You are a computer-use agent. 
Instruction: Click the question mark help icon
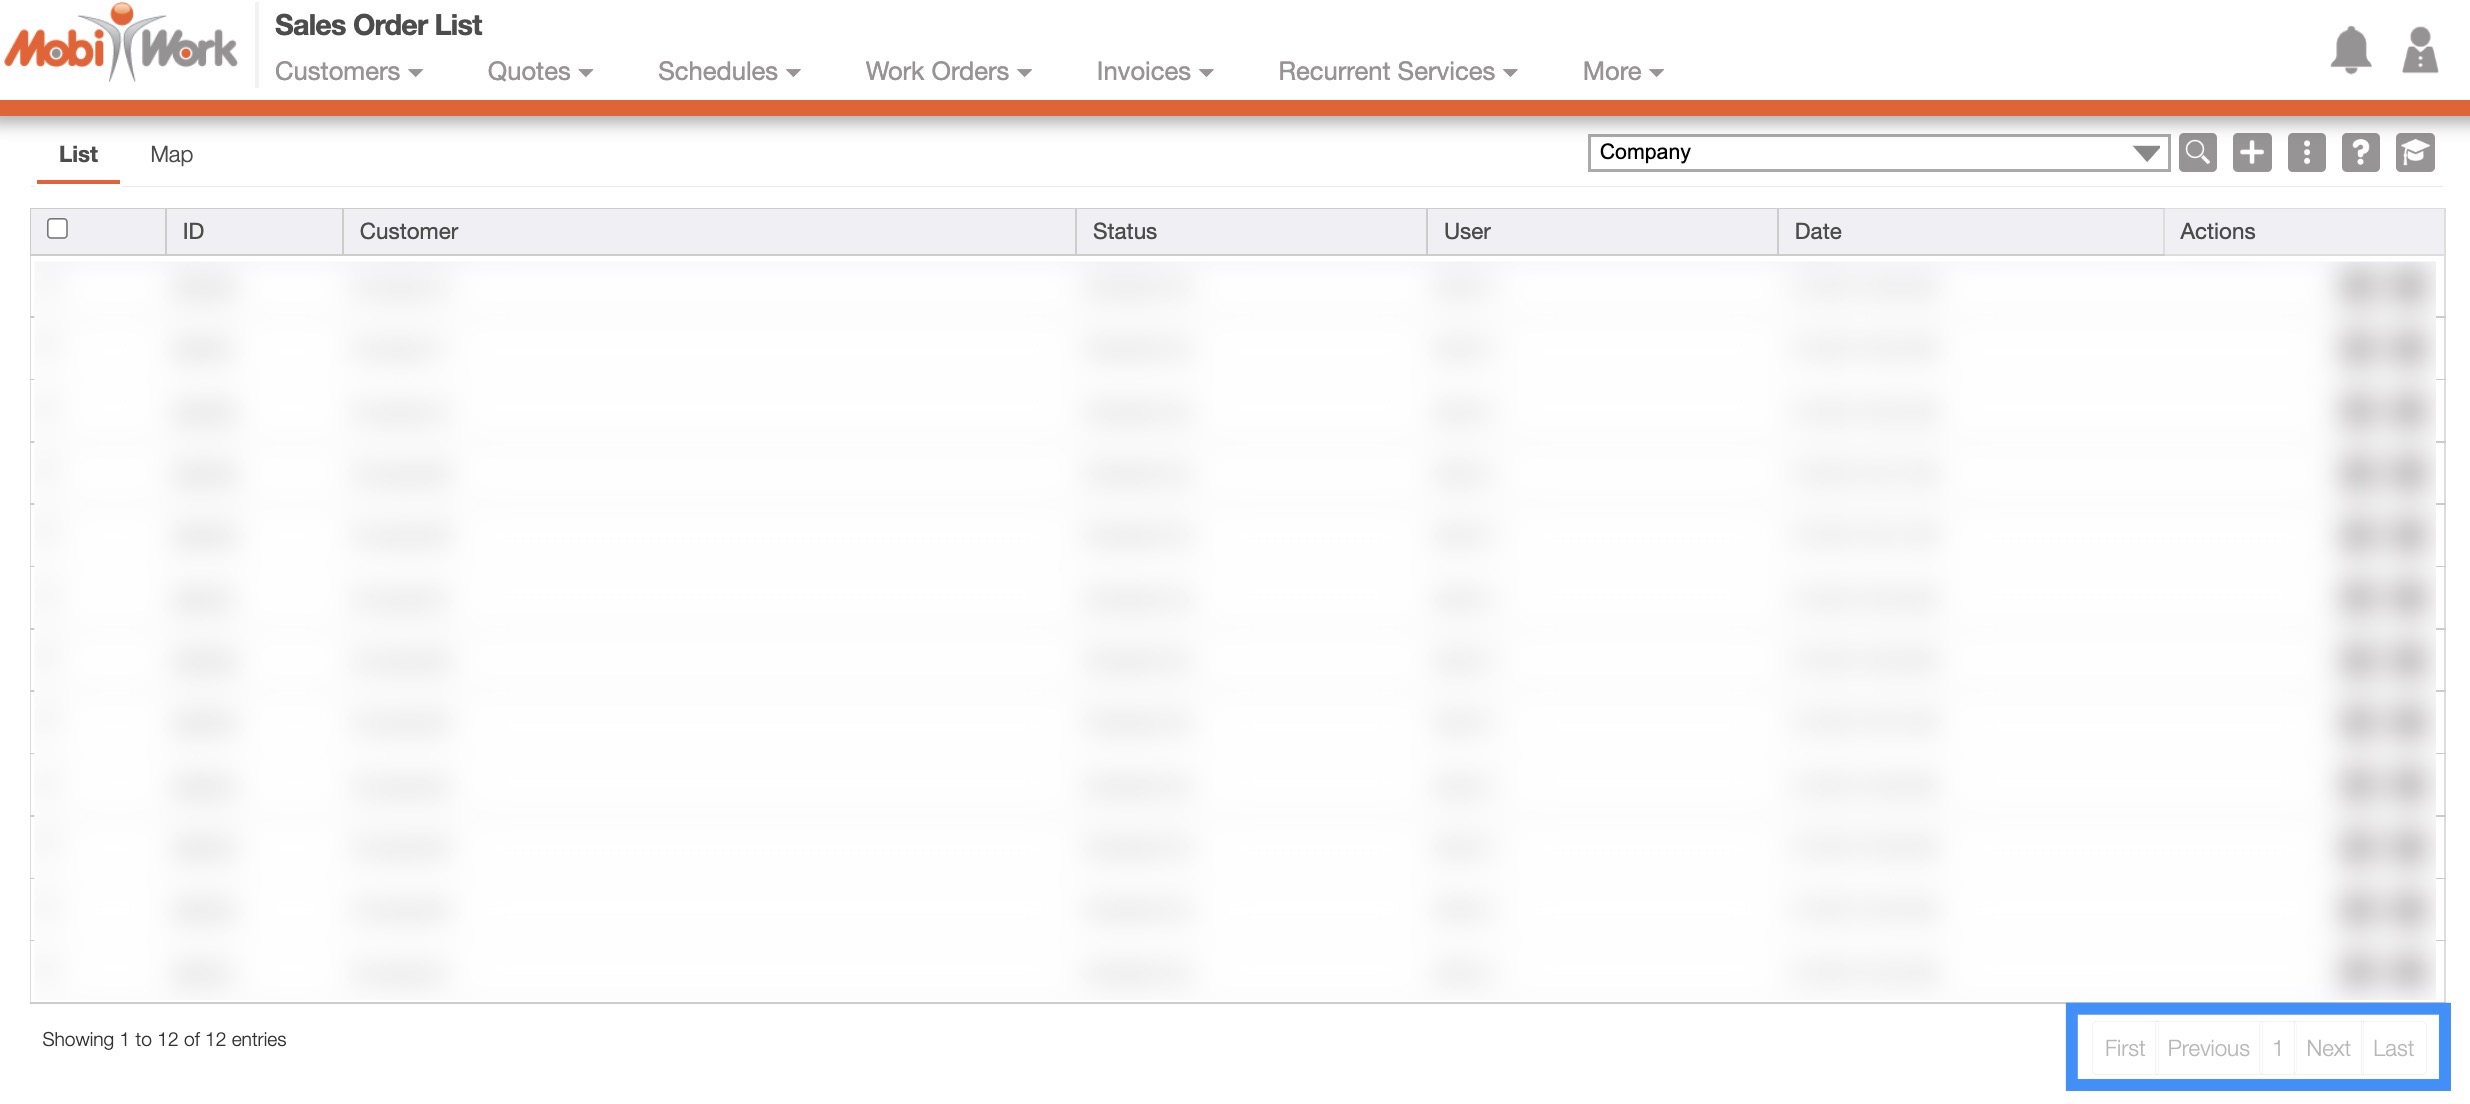2359,153
